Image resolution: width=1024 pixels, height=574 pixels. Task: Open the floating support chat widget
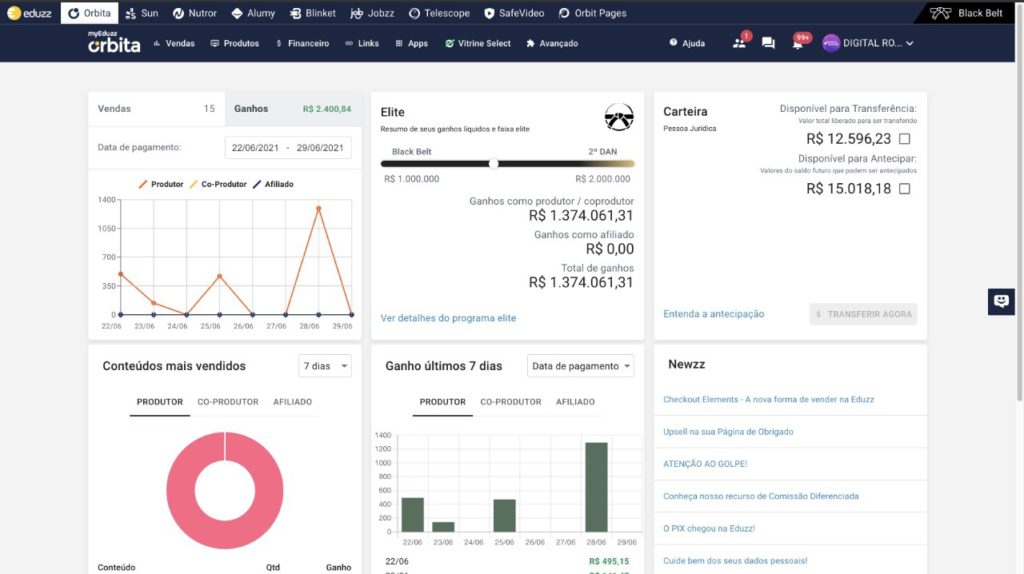pyautogui.click(x=1001, y=302)
